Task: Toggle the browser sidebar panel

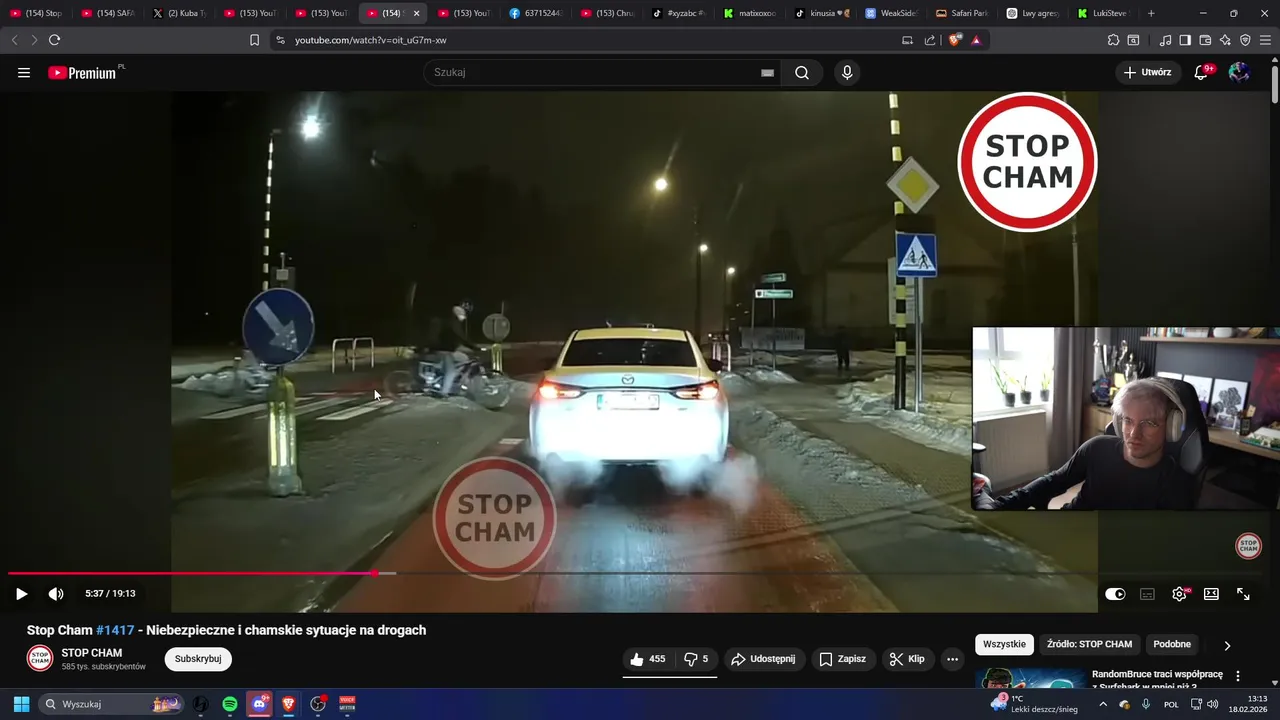Action: click(x=1185, y=40)
